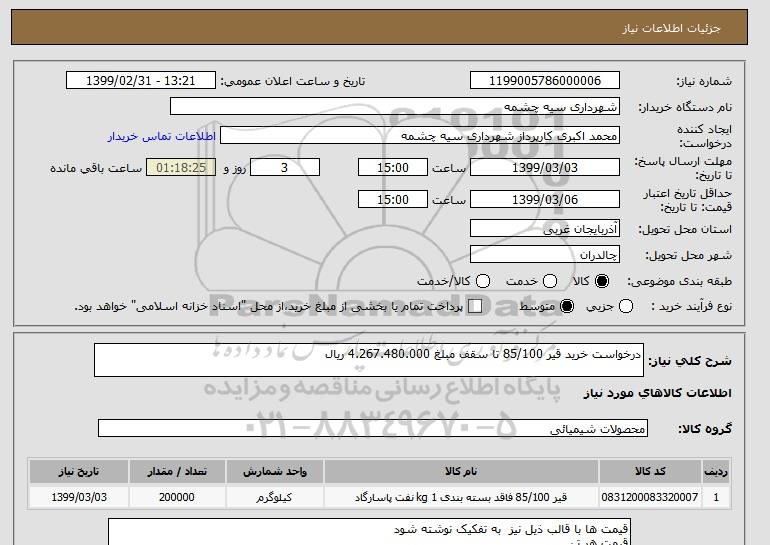Viewport: 770px width, 545px height.
Task: Click the تاریخ نیاز column header
Action: click(x=79, y=471)
